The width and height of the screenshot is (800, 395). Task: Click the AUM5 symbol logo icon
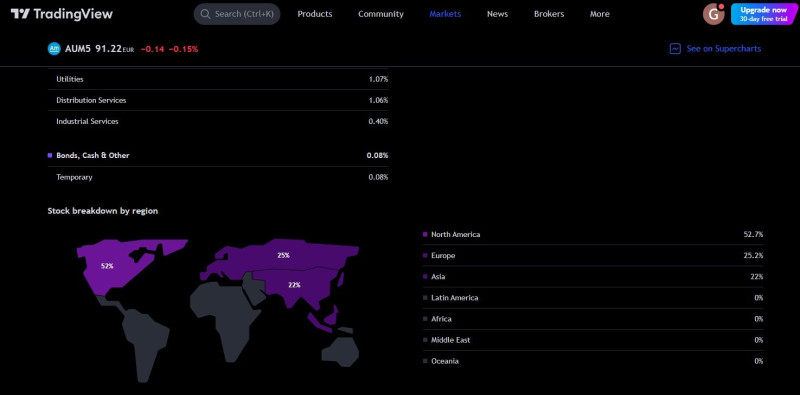click(54, 49)
